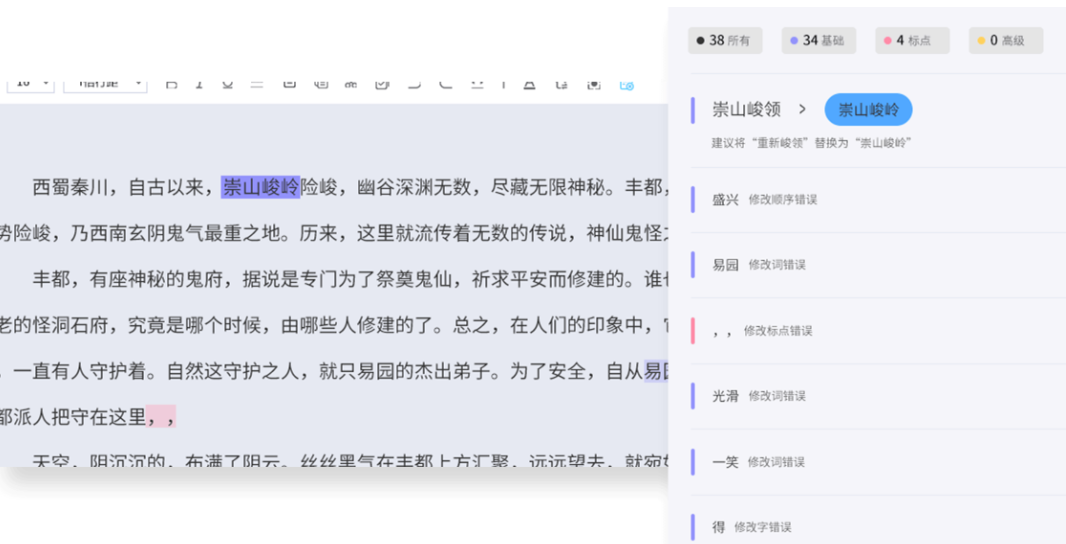Screen dimensions: 1066x544
Task: Apply the blue 崇山峻岭 replacement suggestion
Action: click(868, 109)
